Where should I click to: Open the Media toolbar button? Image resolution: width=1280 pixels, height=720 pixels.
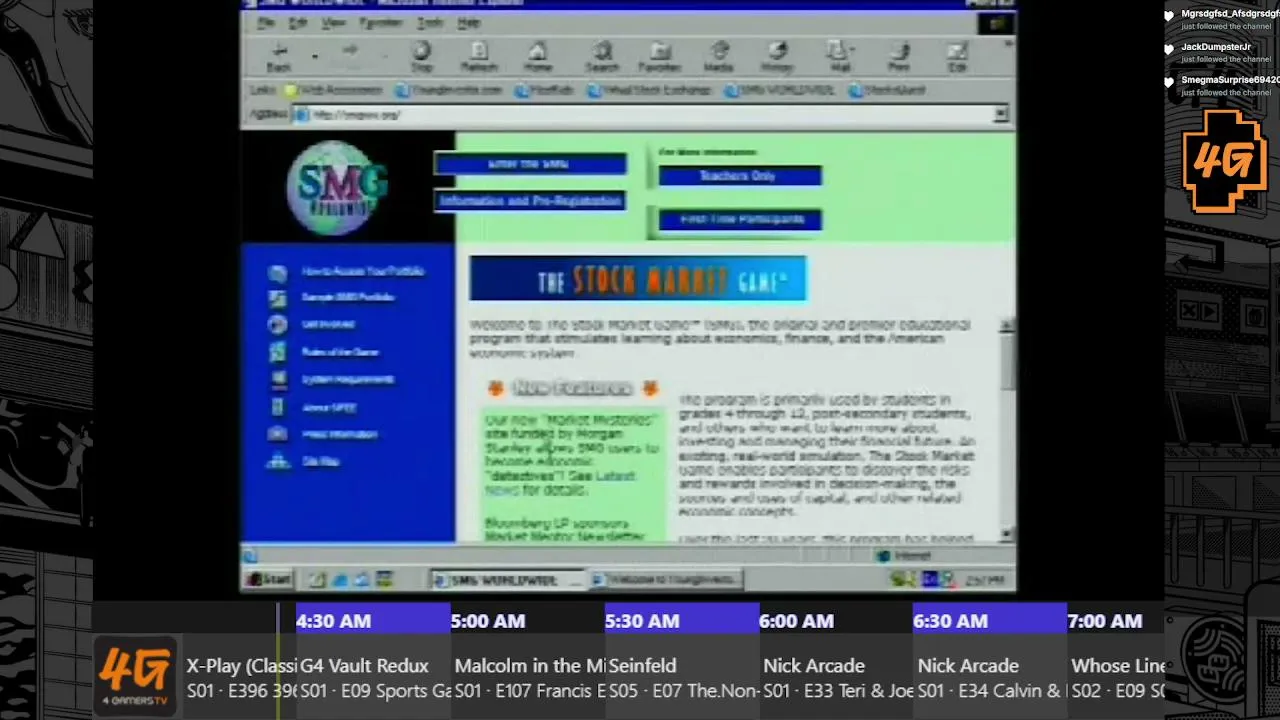(719, 57)
